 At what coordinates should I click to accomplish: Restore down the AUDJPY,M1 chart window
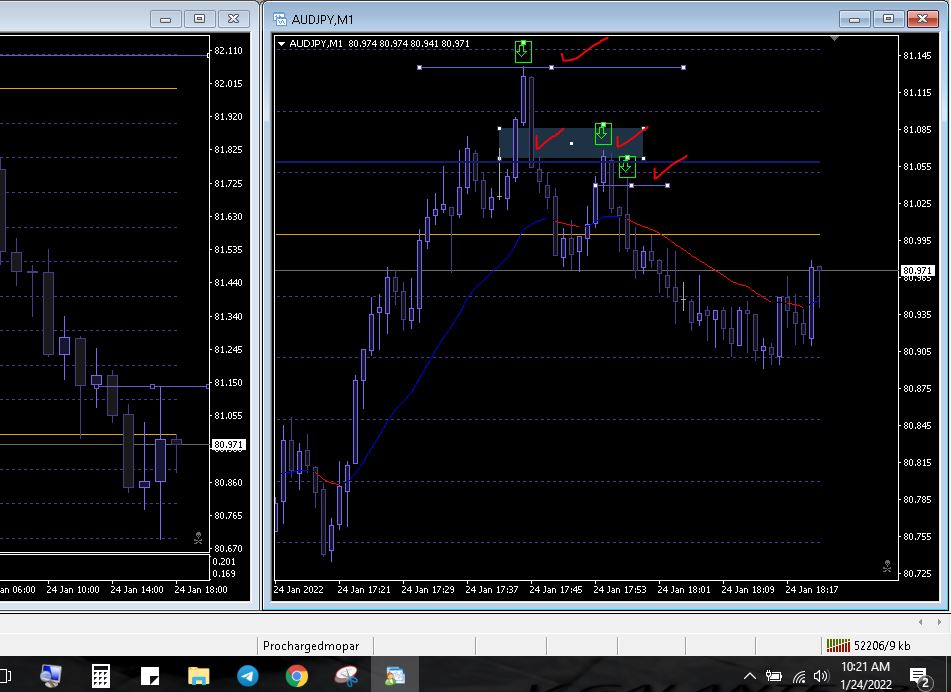(886, 18)
